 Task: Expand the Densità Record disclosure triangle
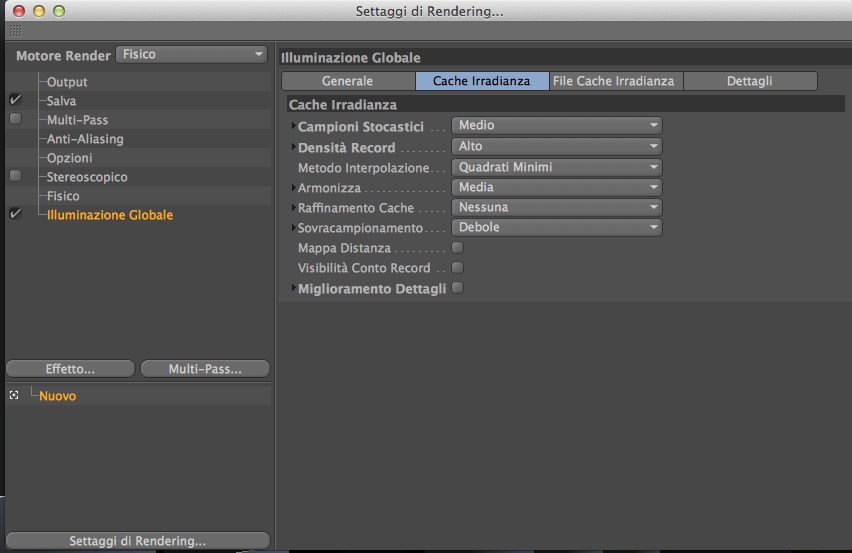(x=293, y=147)
